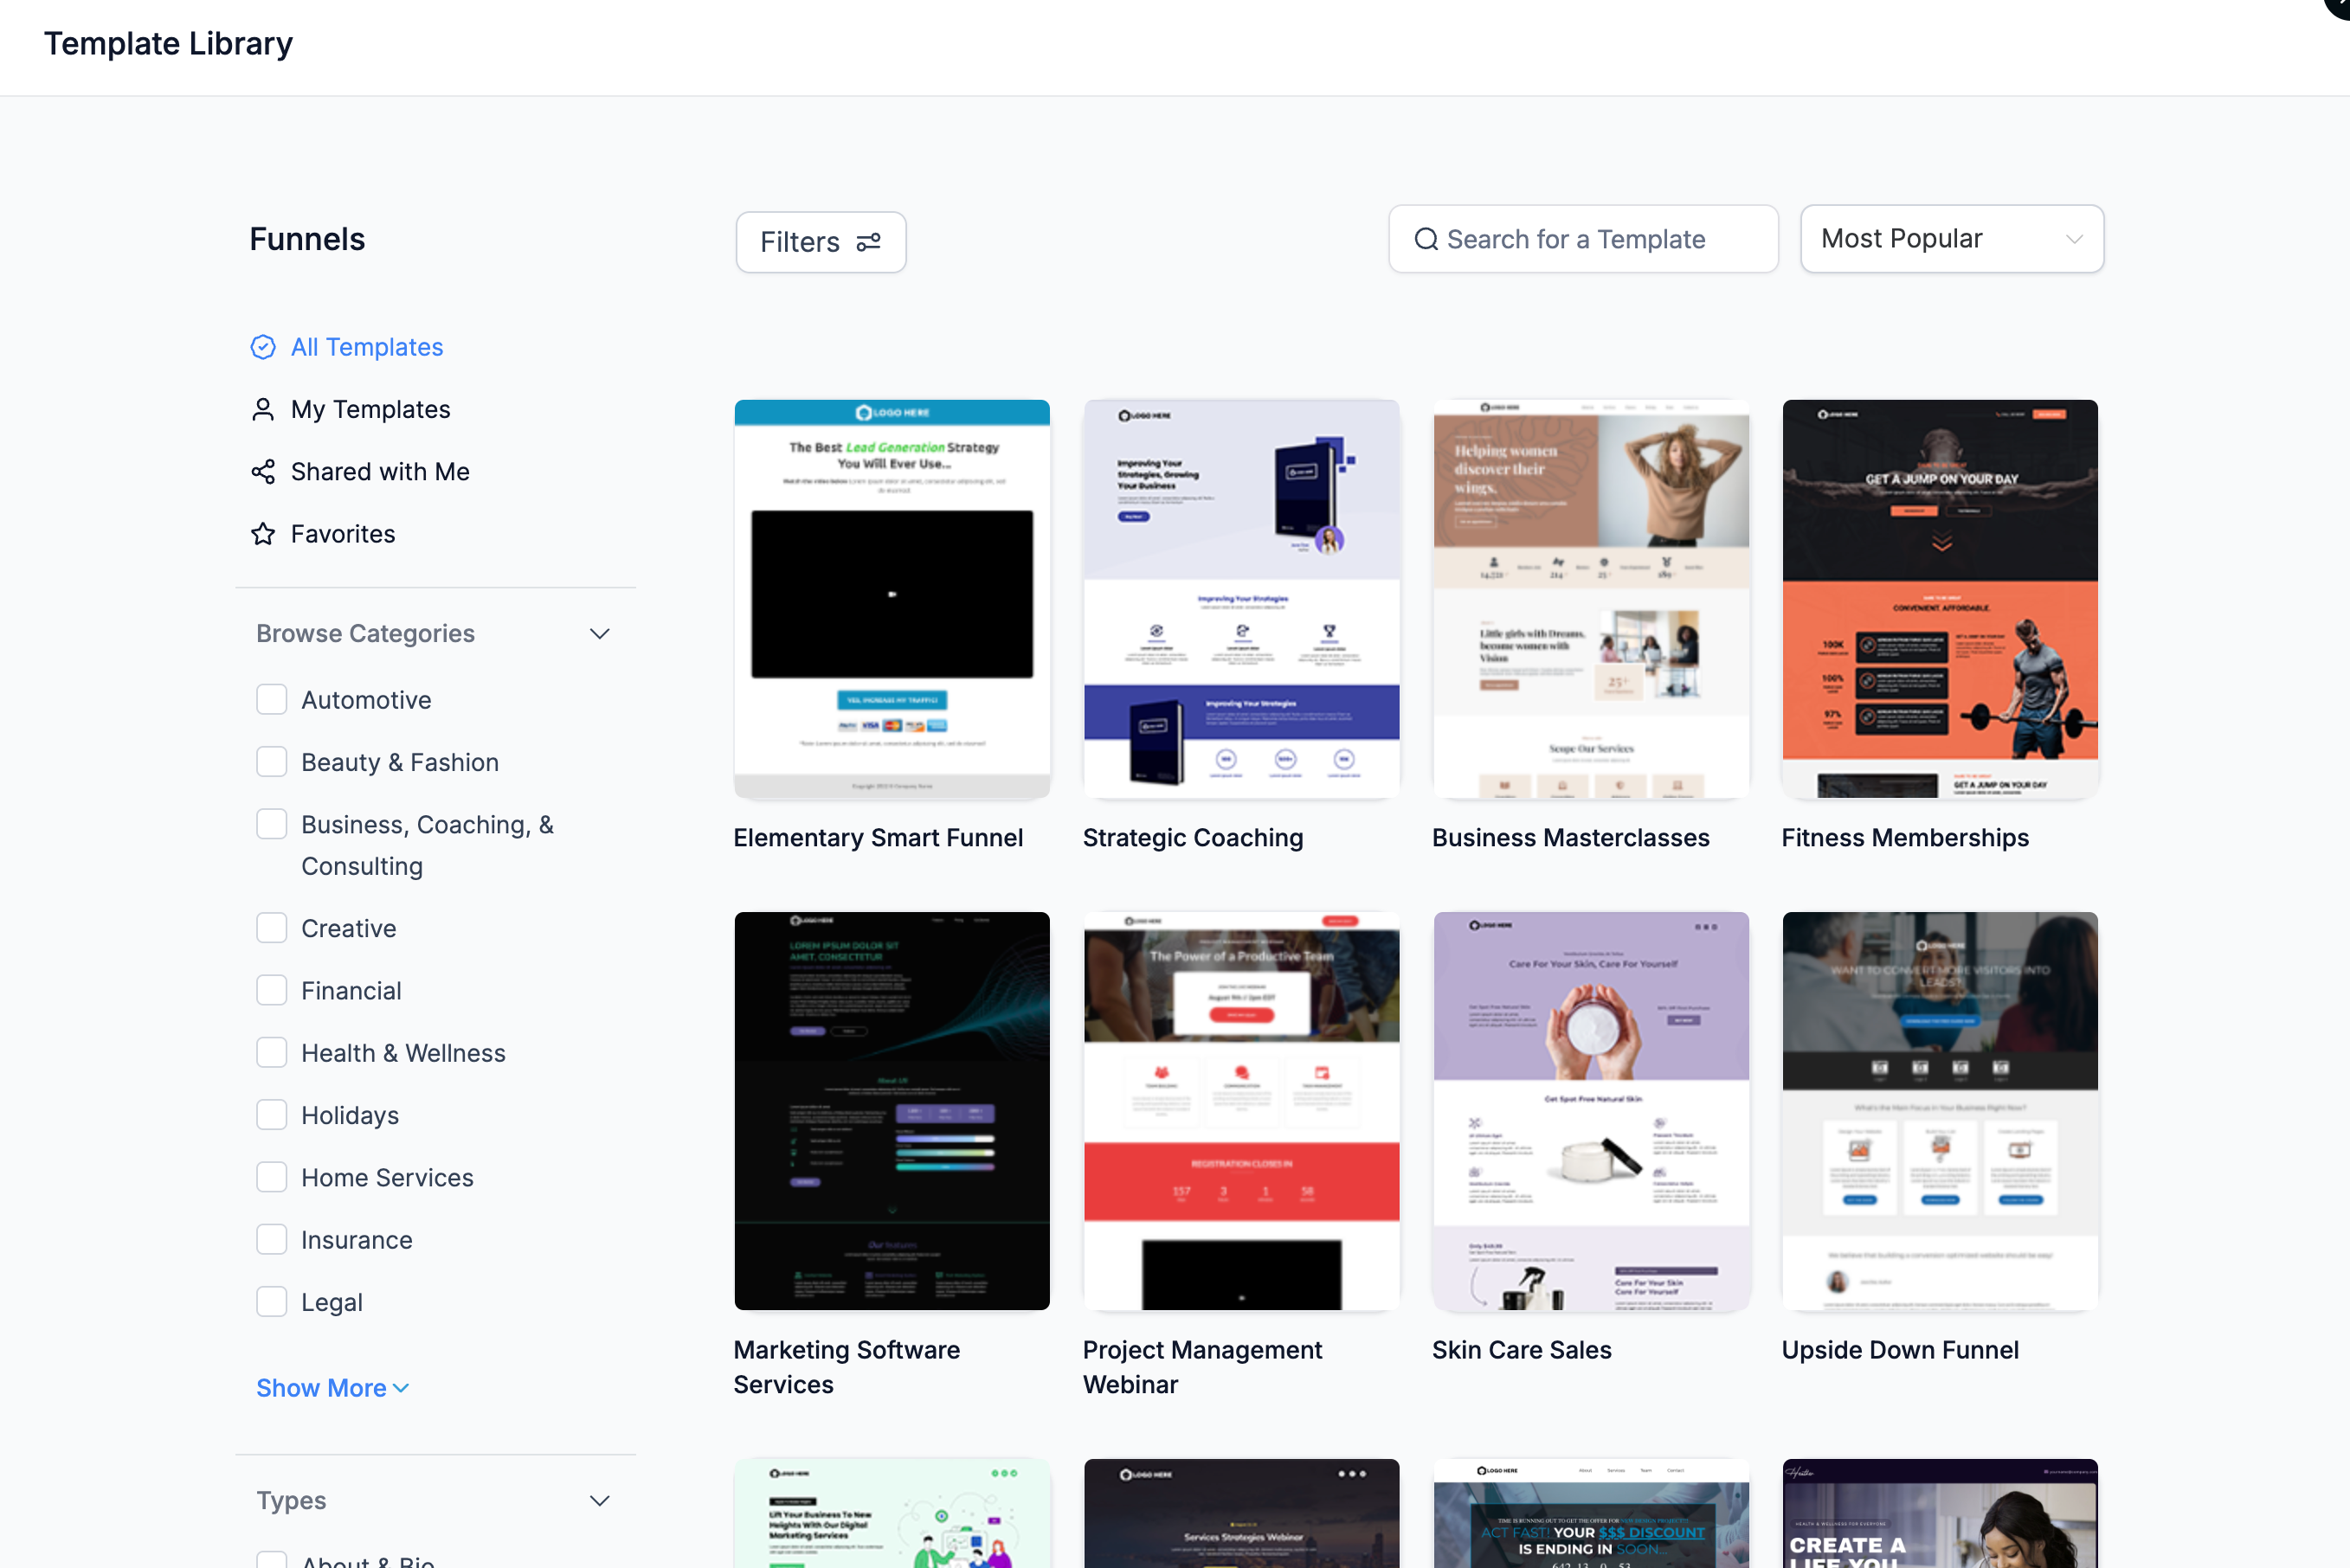Collapse the Types section chevron

[x=599, y=1501]
